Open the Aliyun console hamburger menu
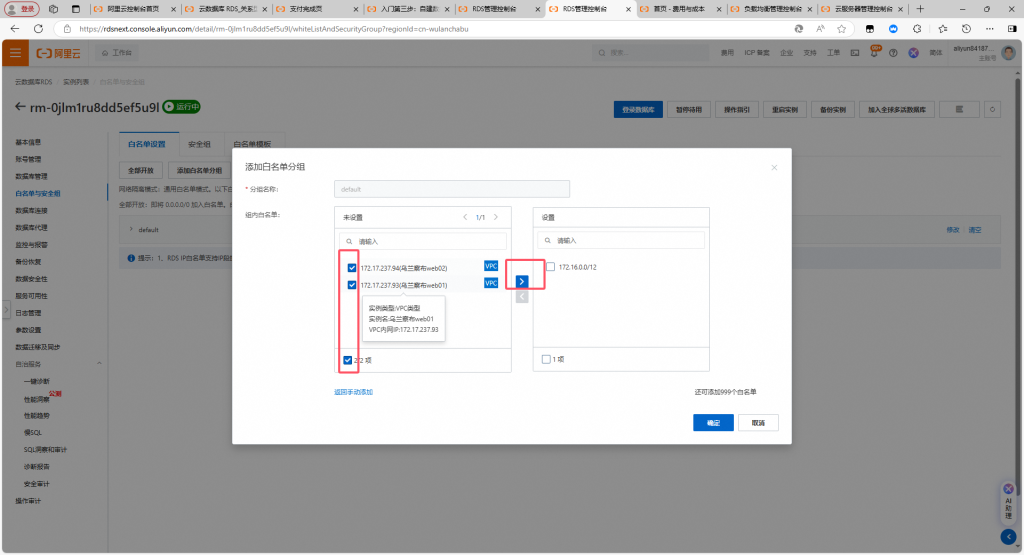The height and width of the screenshot is (555, 1024). tap(17, 52)
